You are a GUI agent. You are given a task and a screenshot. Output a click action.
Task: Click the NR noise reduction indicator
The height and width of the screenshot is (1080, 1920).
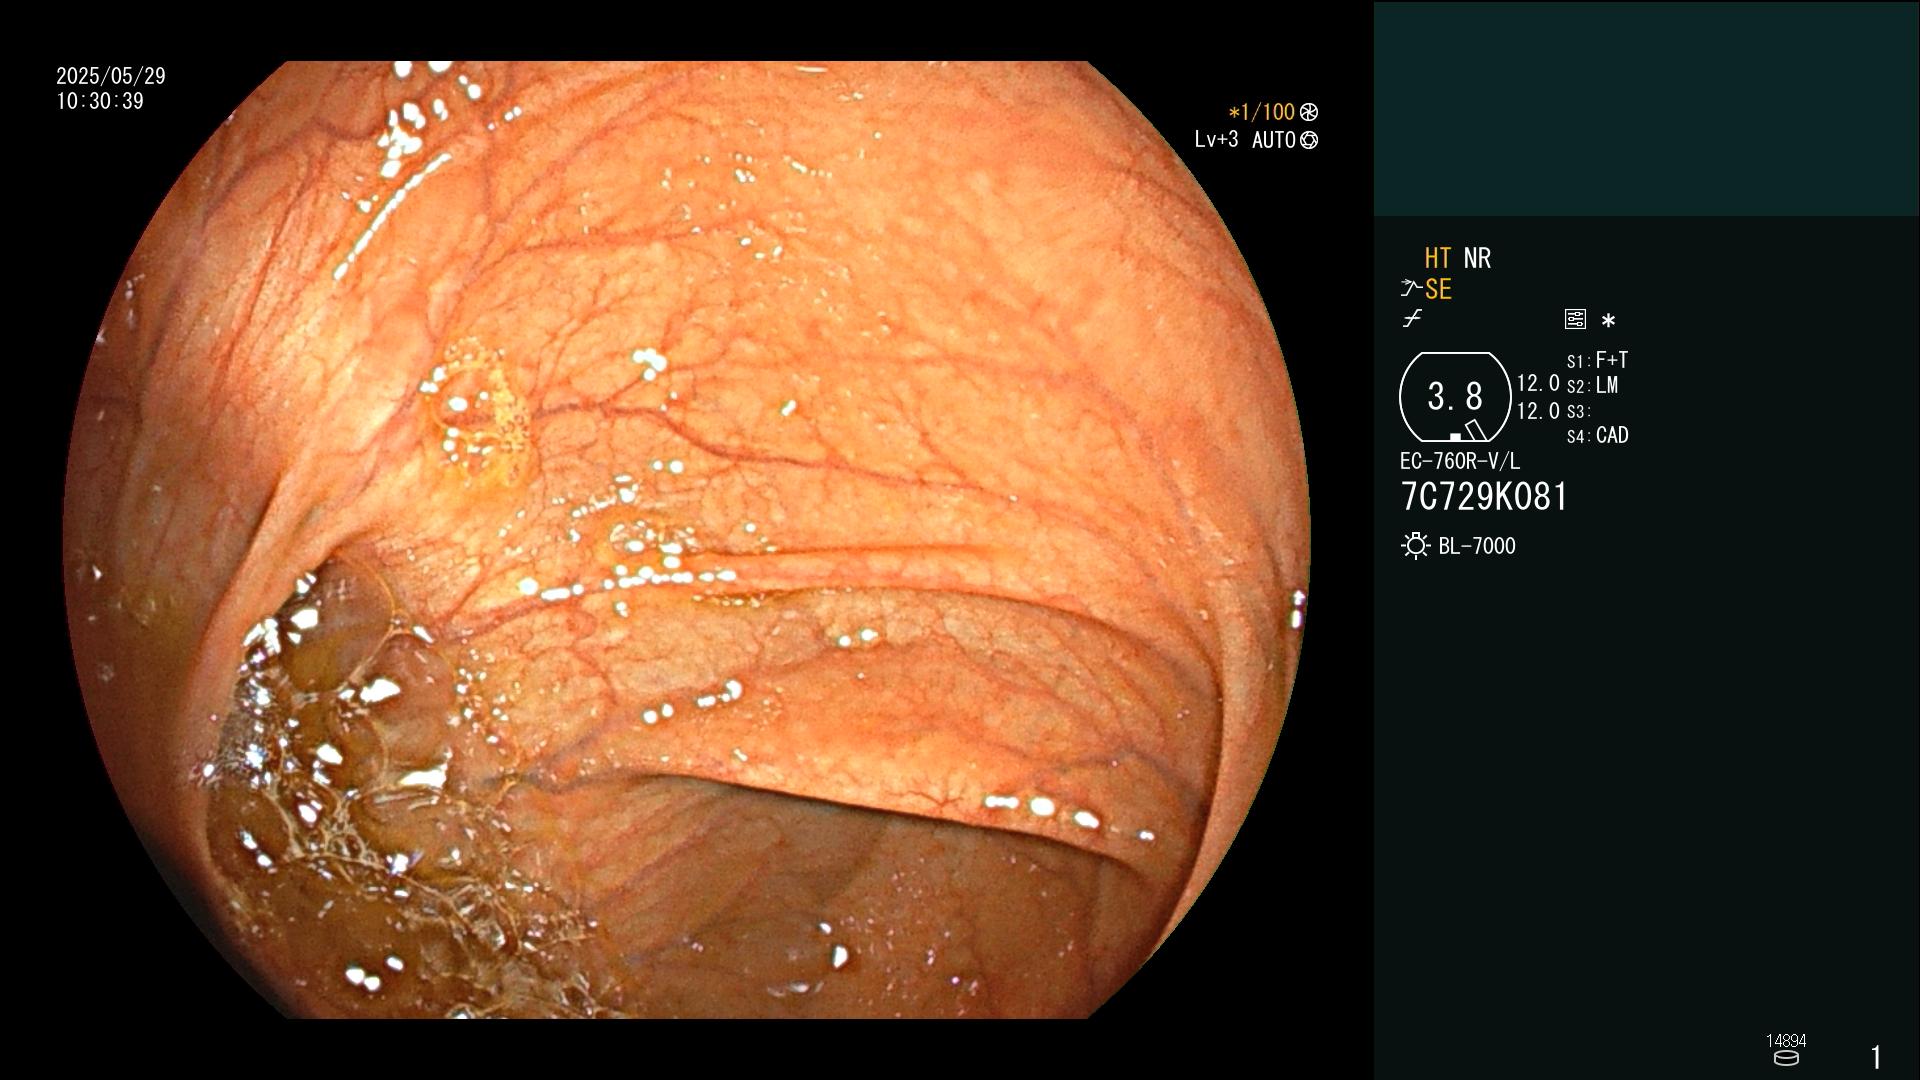coord(1478,258)
